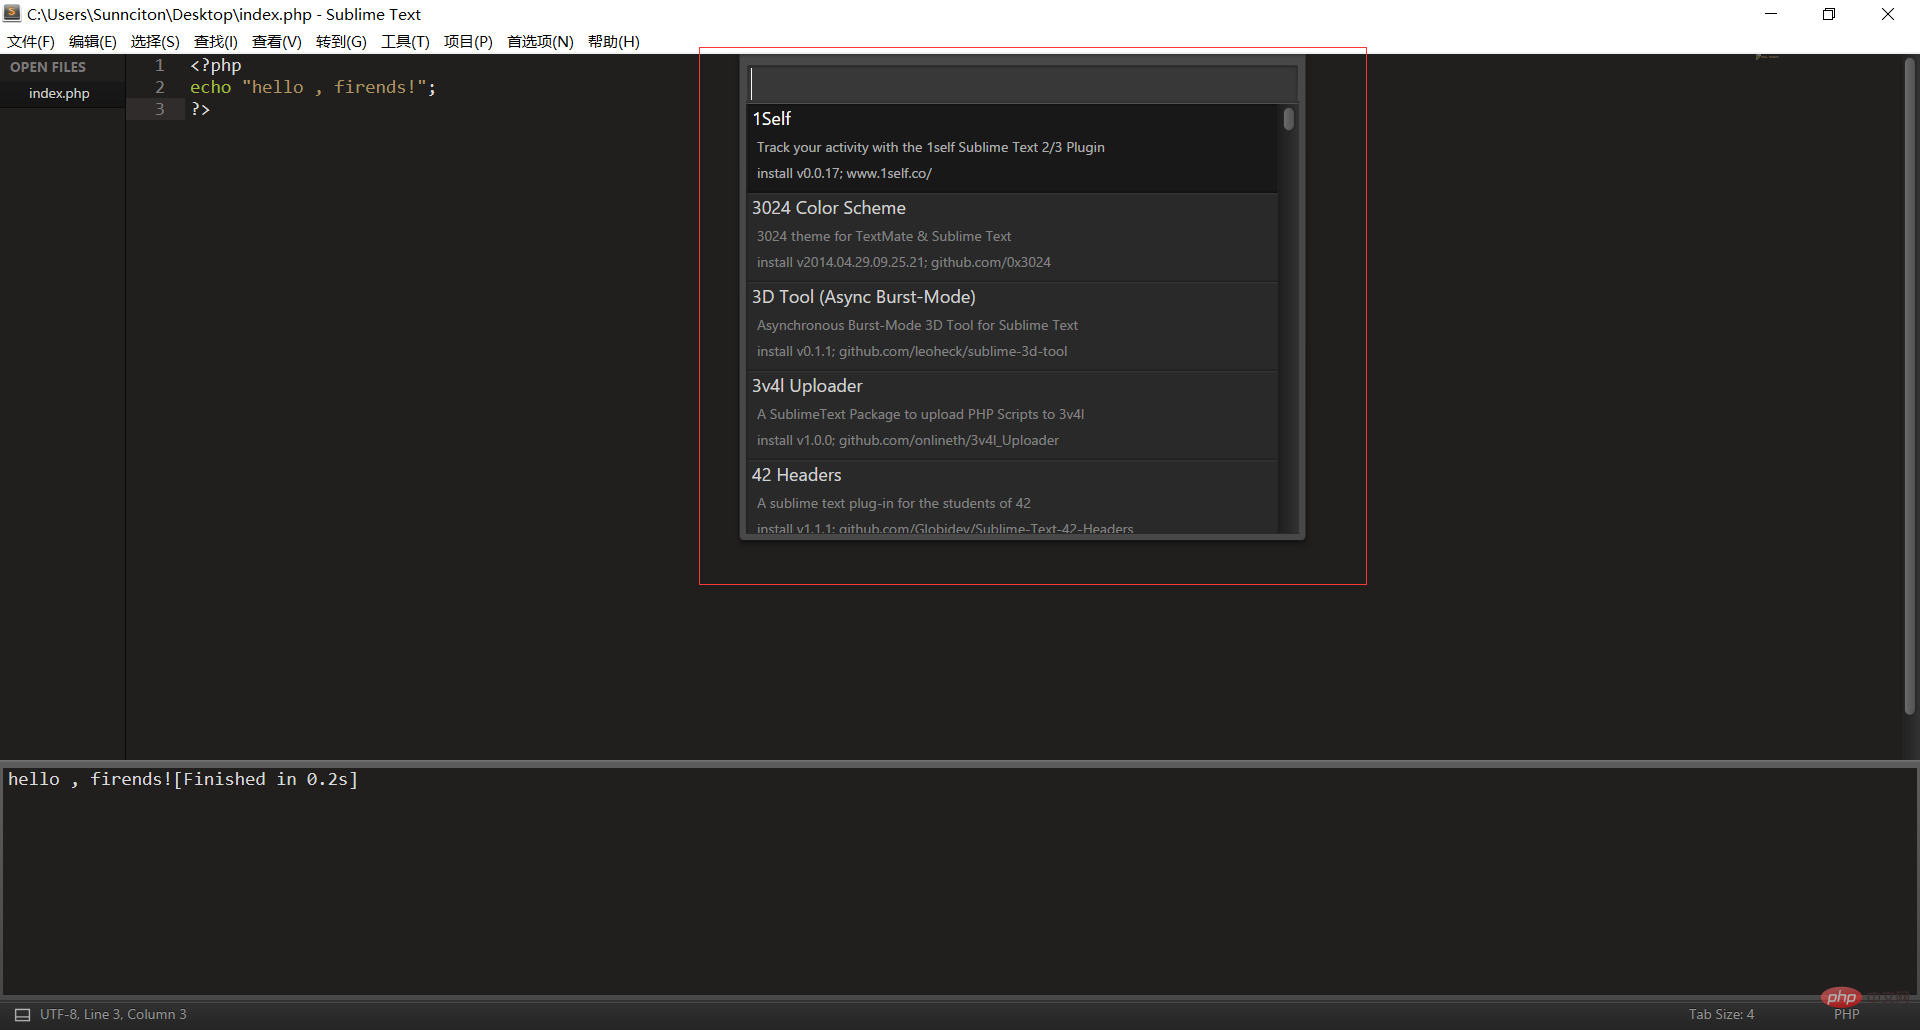Open the 文件(F) menu
Viewport: 1920px width, 1030px height.
click(x=31, y=41)
